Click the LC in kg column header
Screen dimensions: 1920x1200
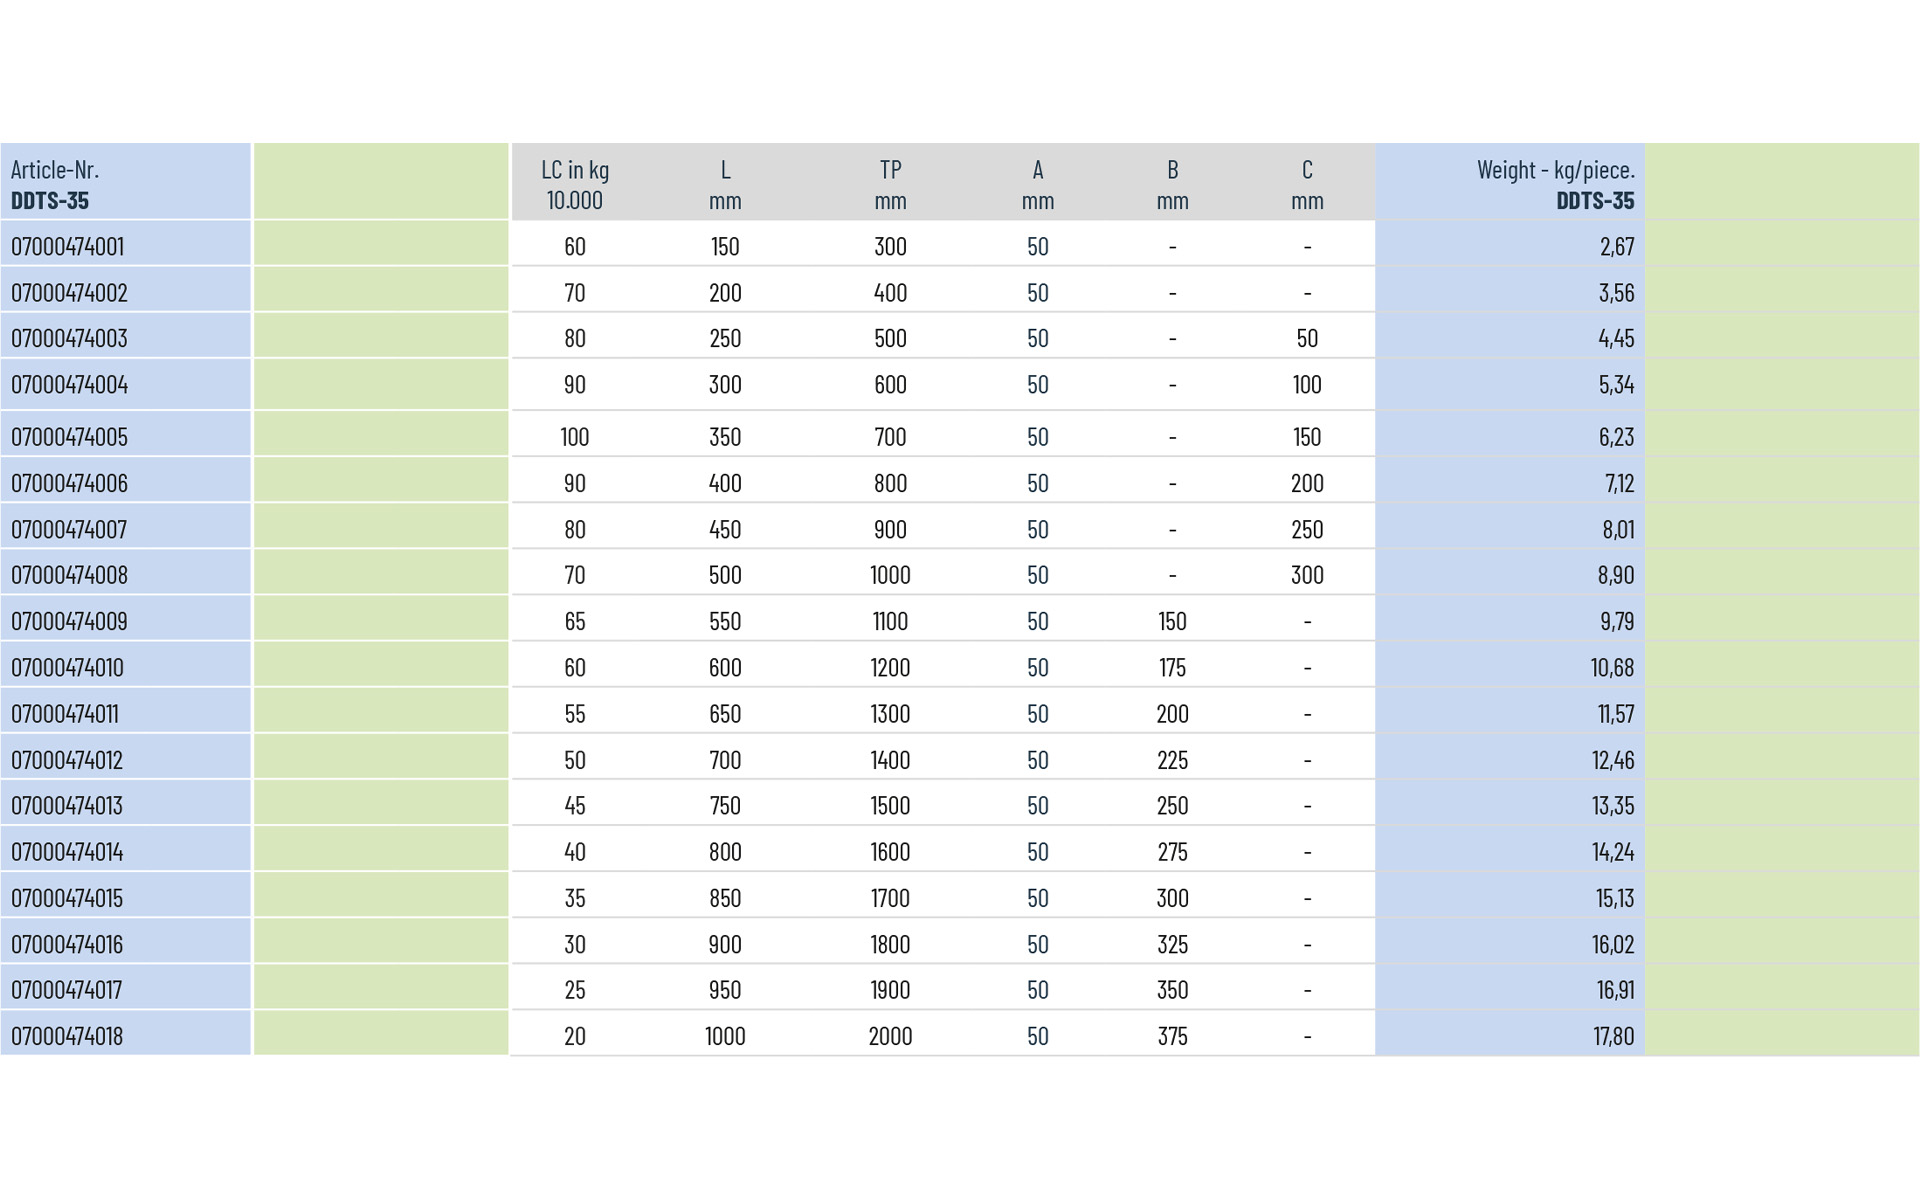point(575,184)
